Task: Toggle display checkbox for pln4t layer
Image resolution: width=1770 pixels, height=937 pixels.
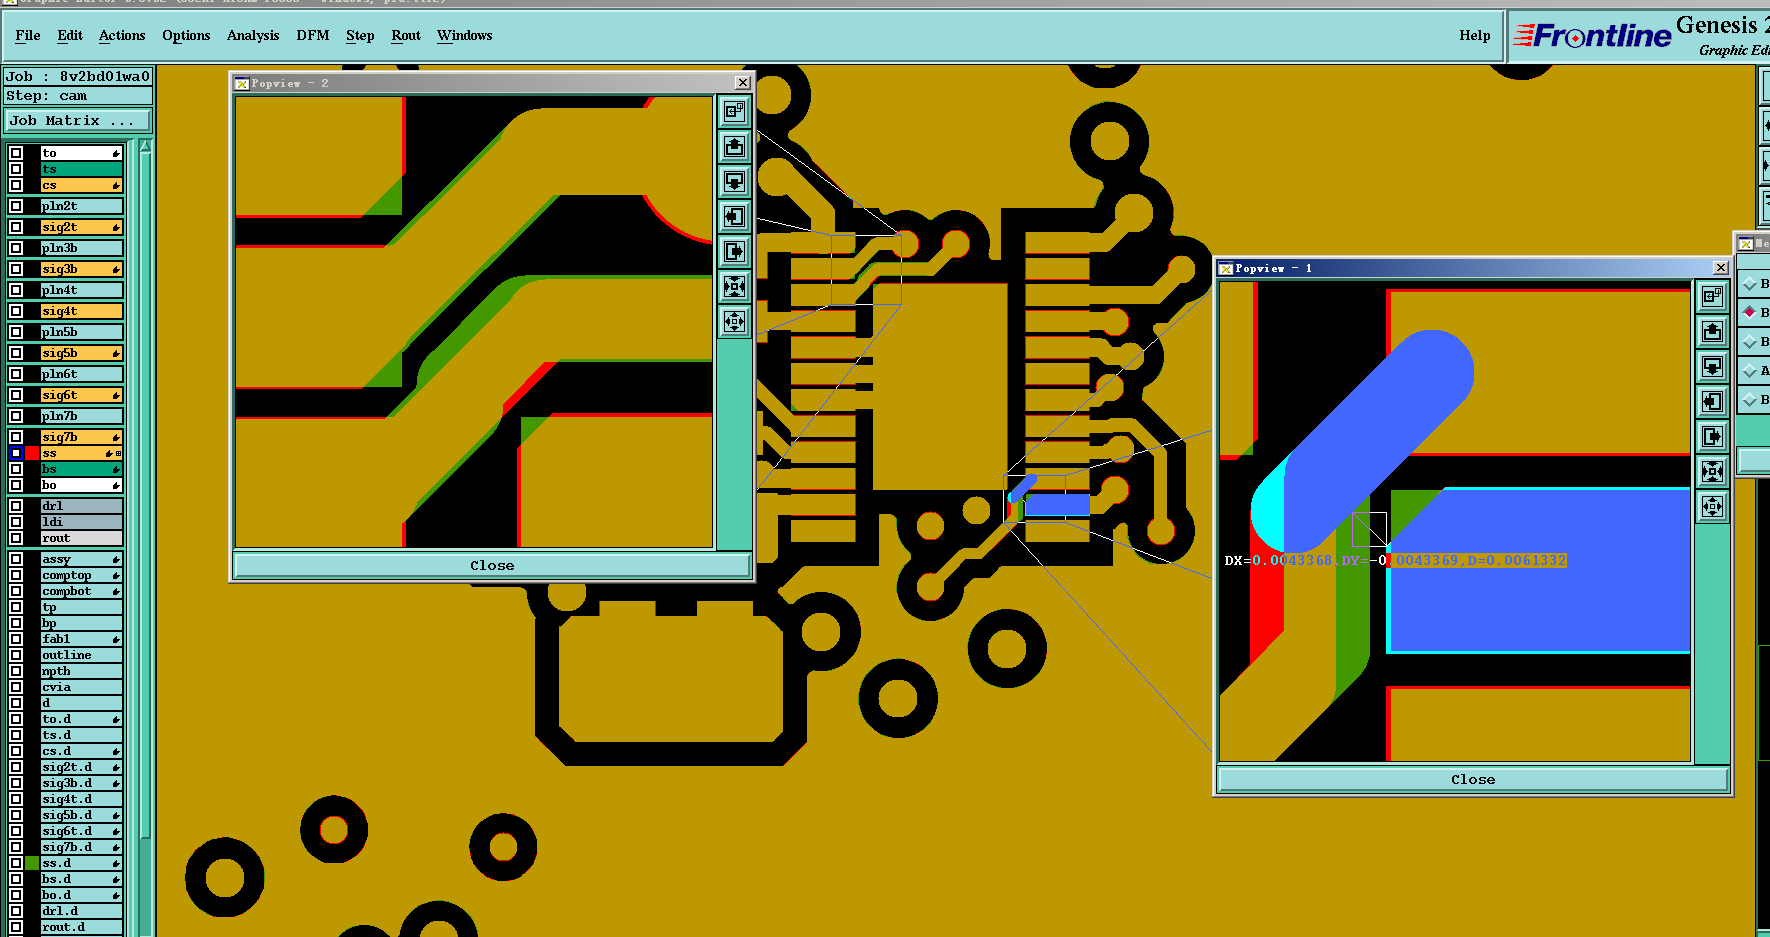Action: click(x=16, y=290)
